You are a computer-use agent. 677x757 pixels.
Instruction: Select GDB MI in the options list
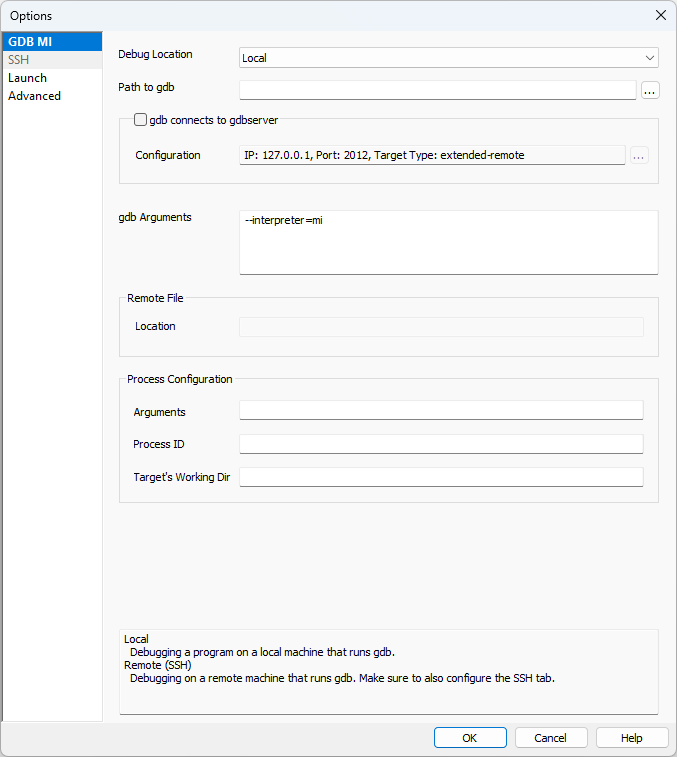click(30, 42)
